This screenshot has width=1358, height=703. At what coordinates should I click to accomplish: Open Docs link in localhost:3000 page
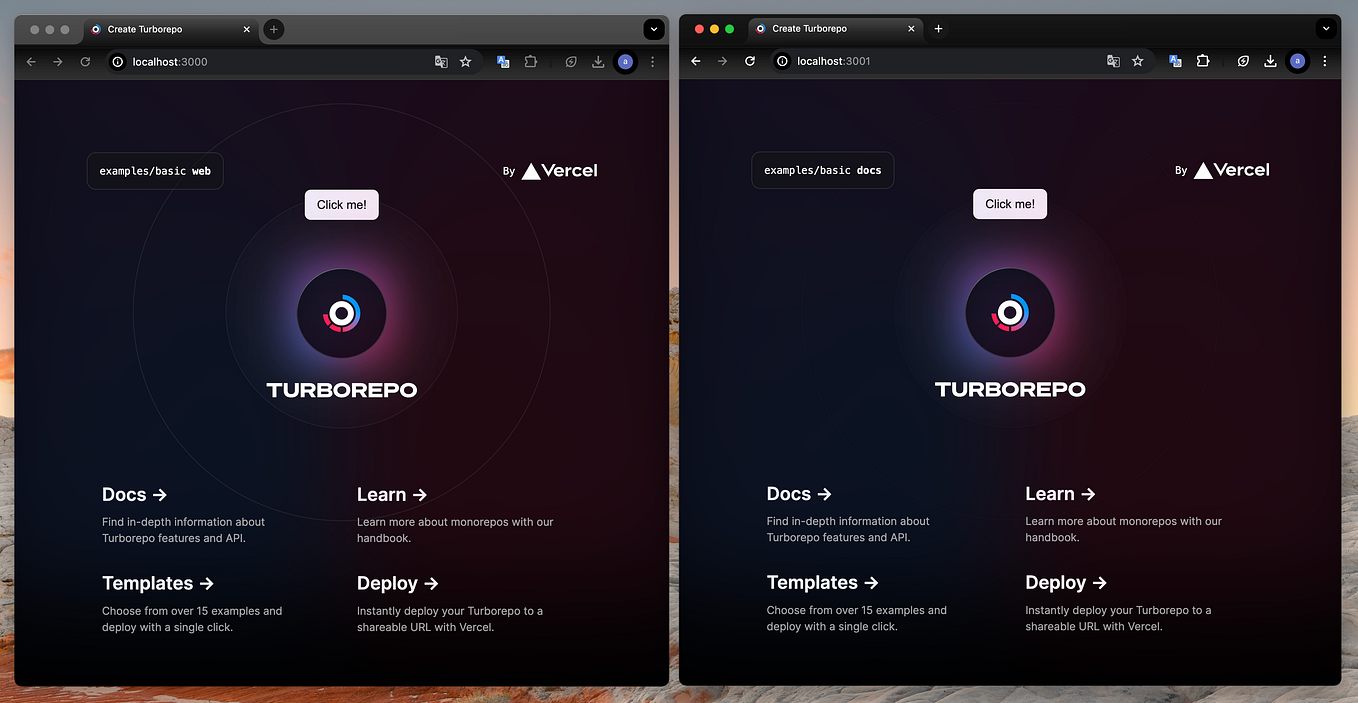pyautogui.click(x=134, y=495)
